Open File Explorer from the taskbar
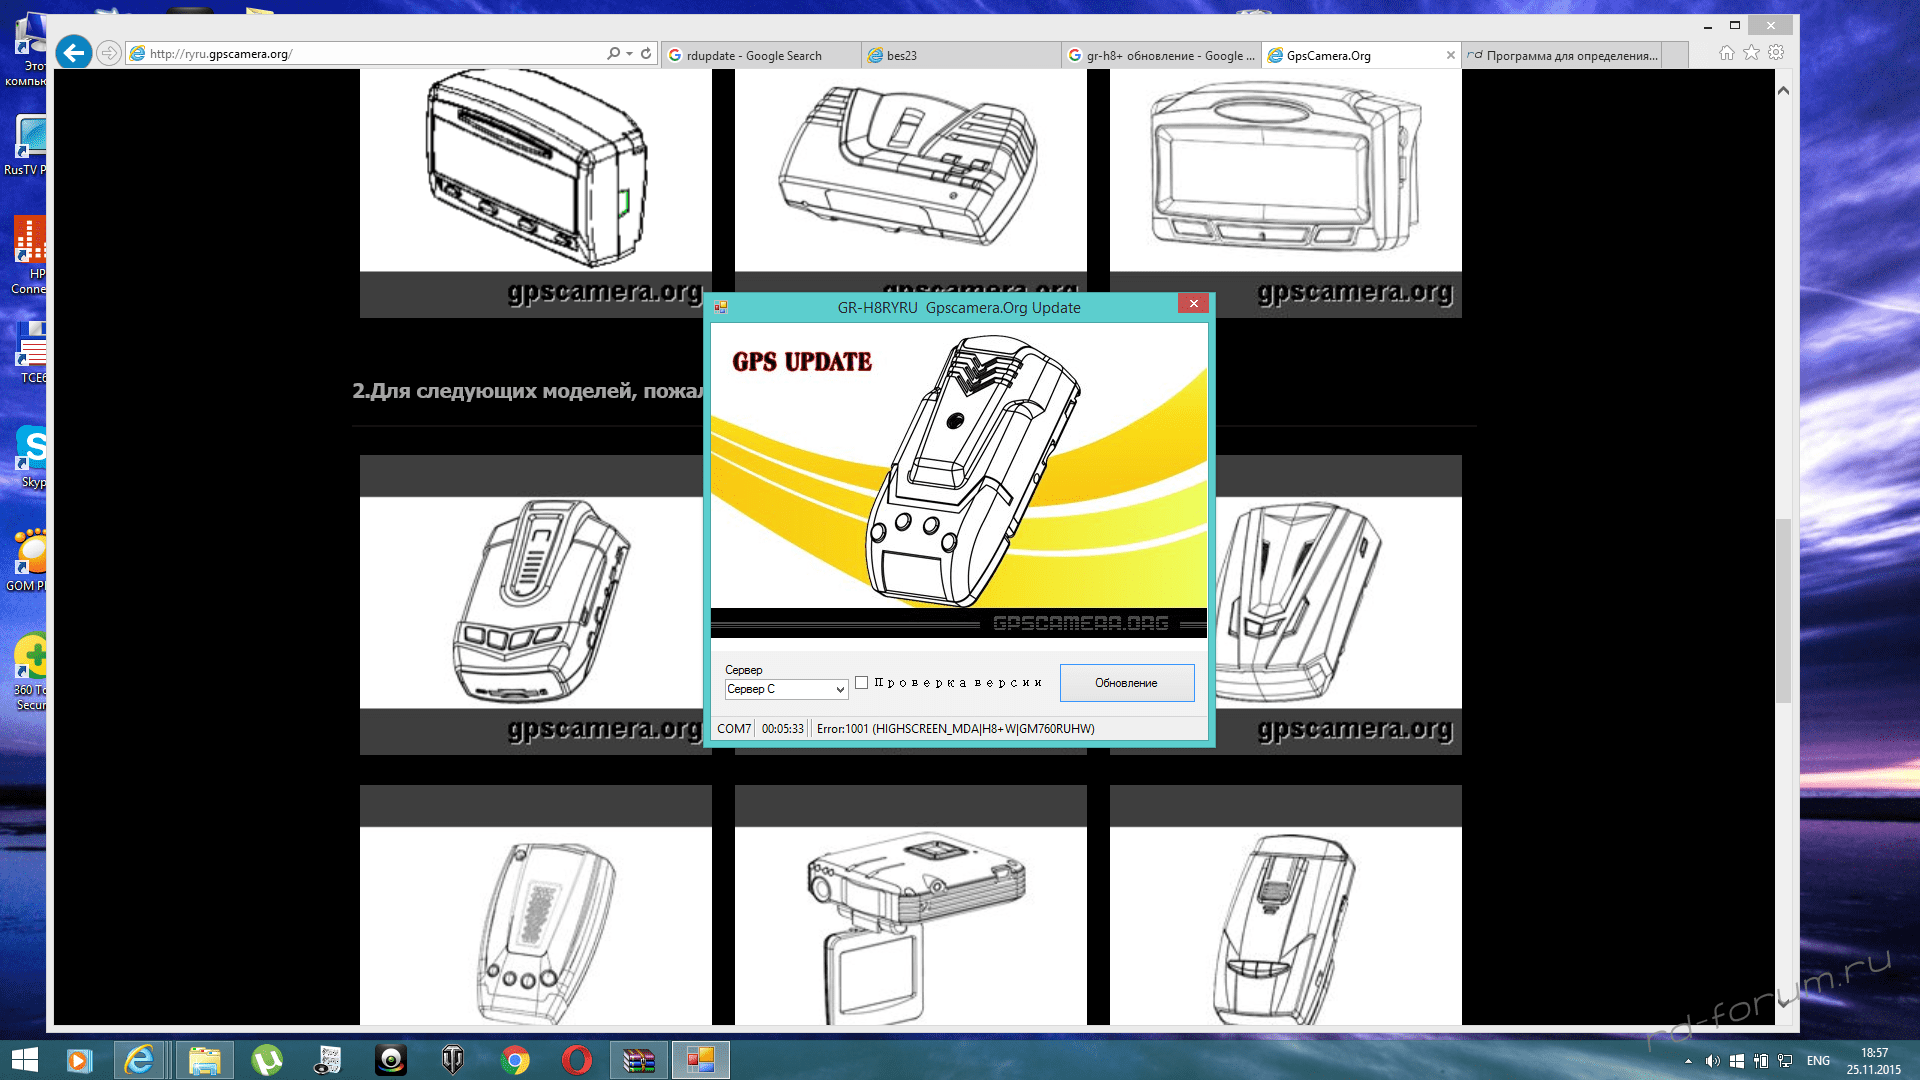The width and height of the screenshot is (1920, 1080). [x=204, y=1060]
